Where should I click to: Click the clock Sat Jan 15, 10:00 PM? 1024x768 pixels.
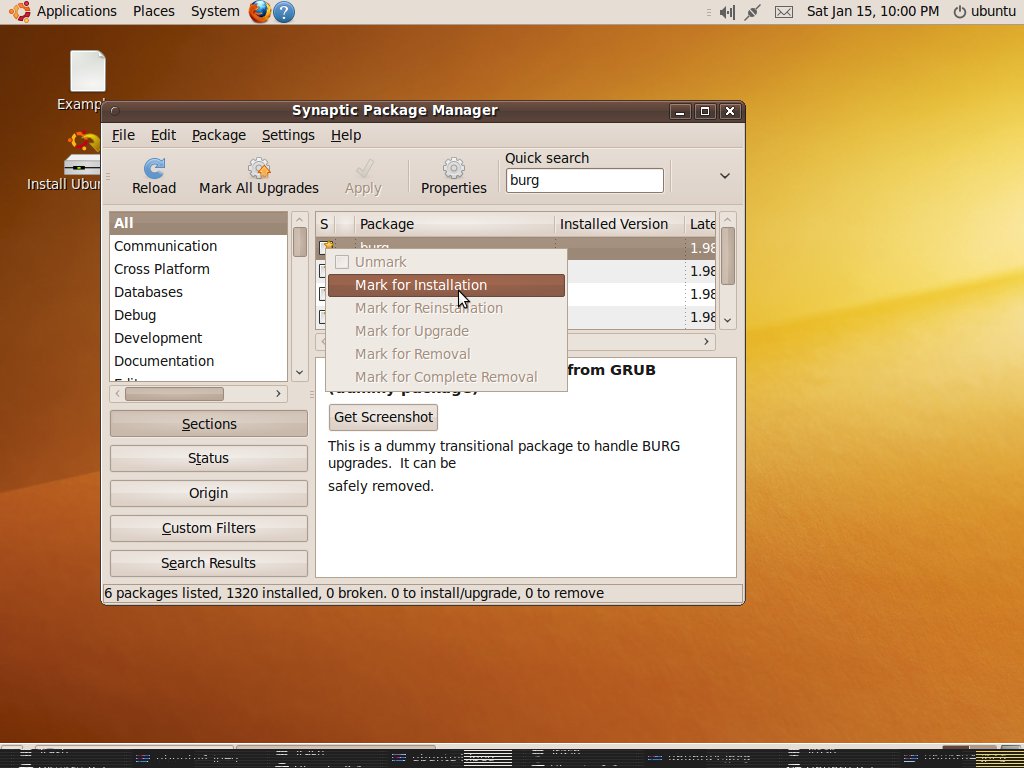coord(873,12)
